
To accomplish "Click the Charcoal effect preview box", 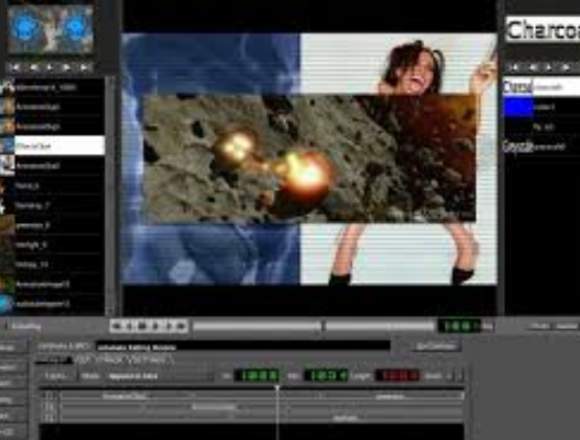I will click(x=542, y=30).
